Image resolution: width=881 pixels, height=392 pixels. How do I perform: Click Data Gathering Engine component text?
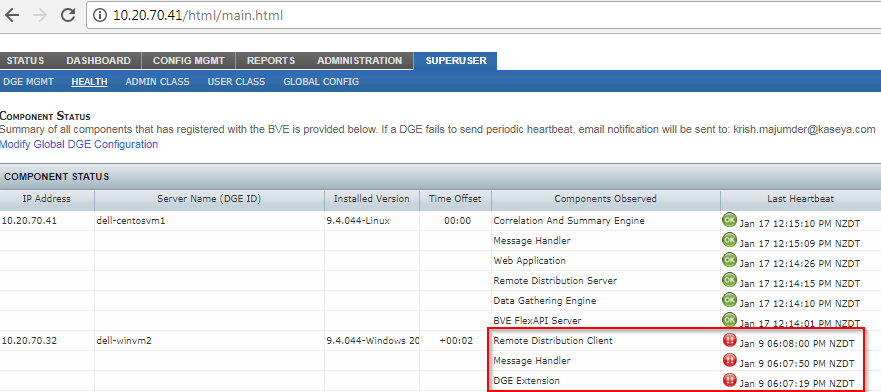(x=544, y=300)
